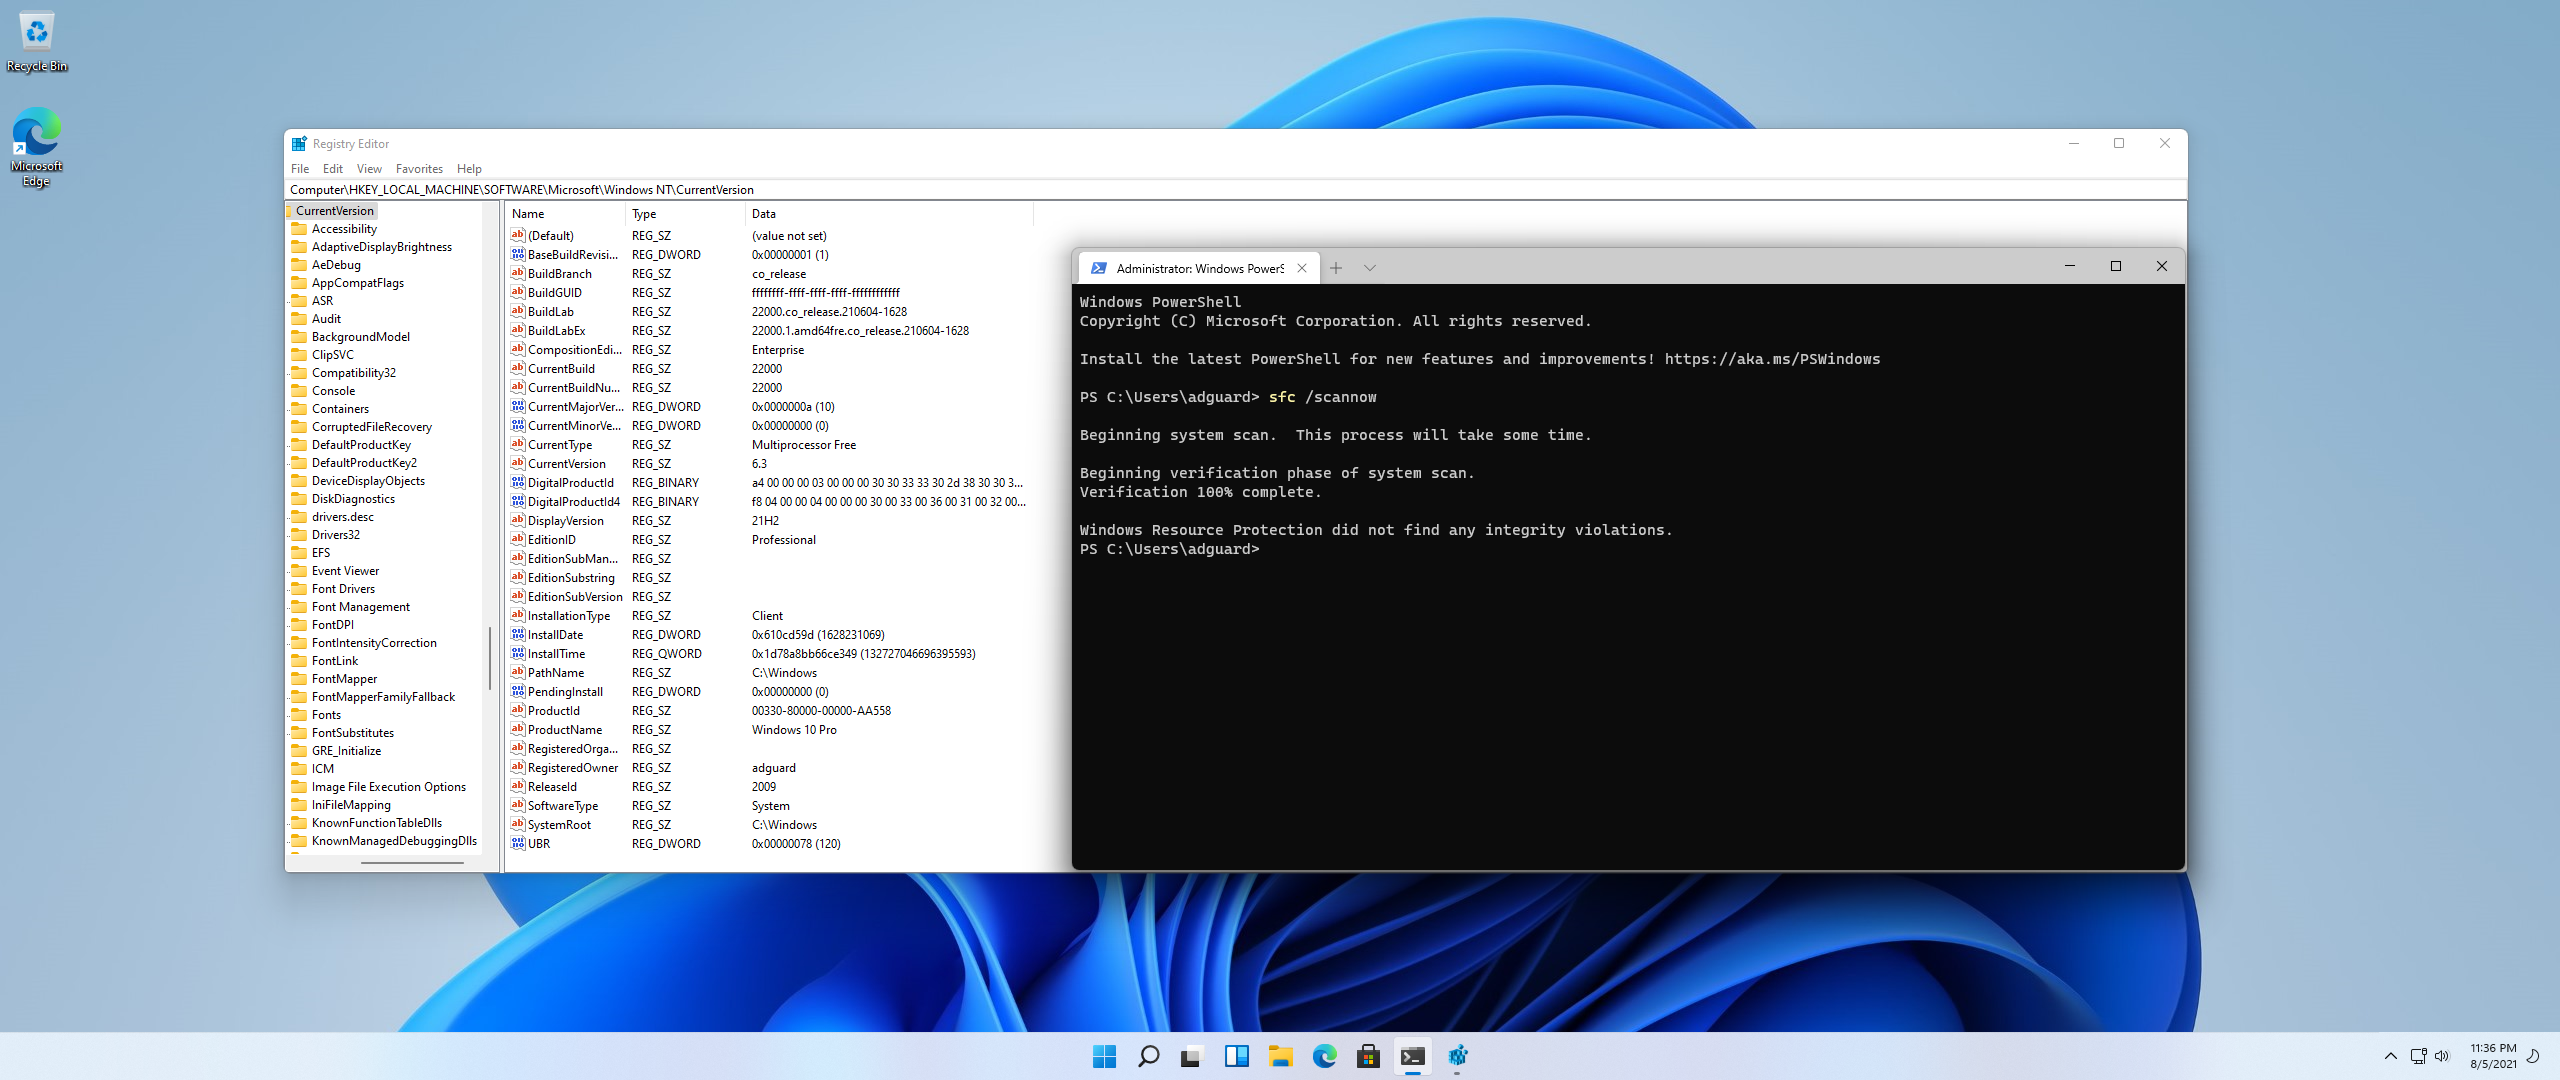The height and width of the screenshot is (1080, 2560).
Task: Select the DigitalProductId binary value icon
Action: pos(518,482)
